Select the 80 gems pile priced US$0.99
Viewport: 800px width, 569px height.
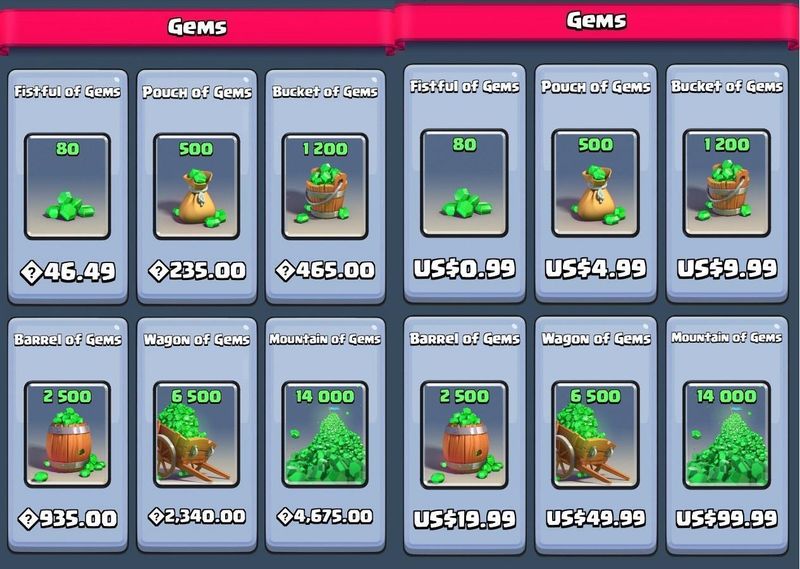coord(464,183)
